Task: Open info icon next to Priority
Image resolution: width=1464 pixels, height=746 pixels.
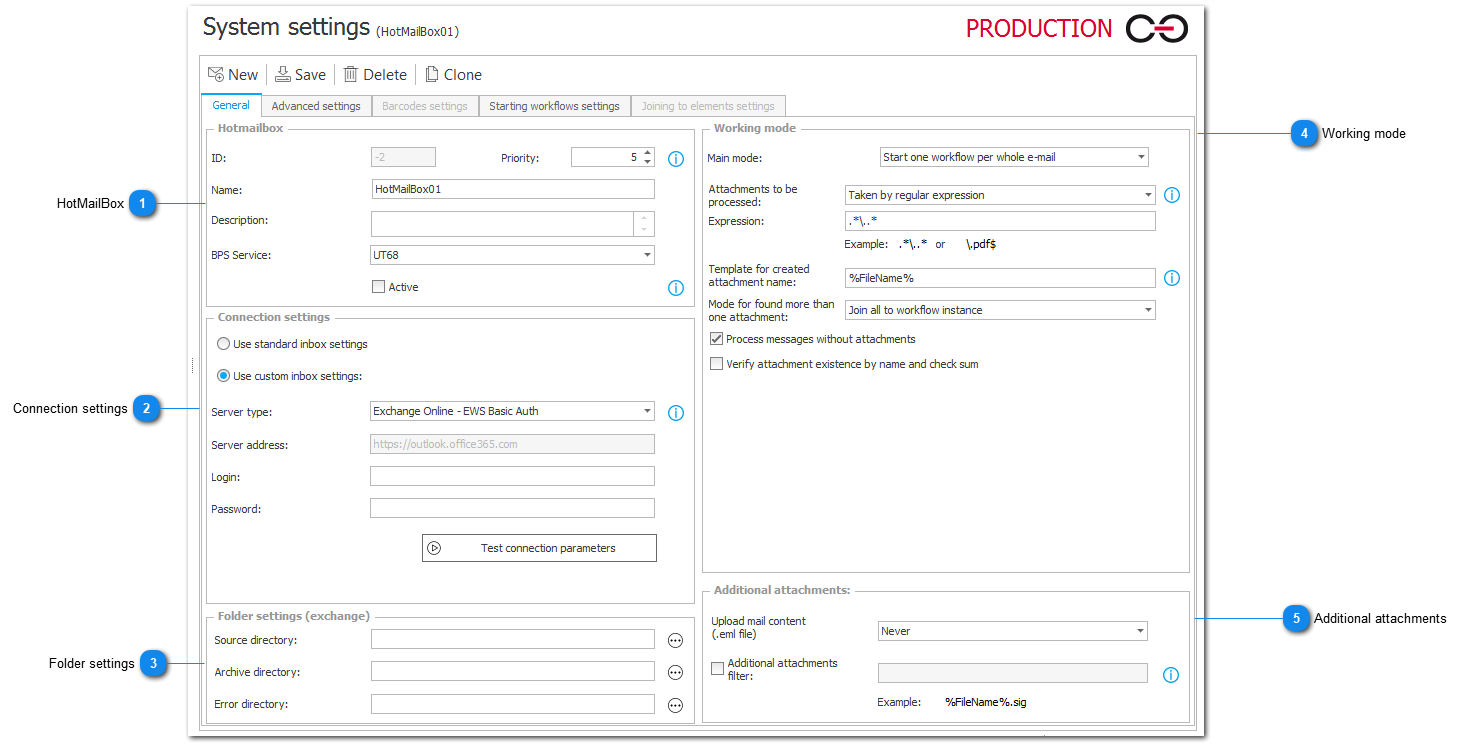Action: coord(676,159)
